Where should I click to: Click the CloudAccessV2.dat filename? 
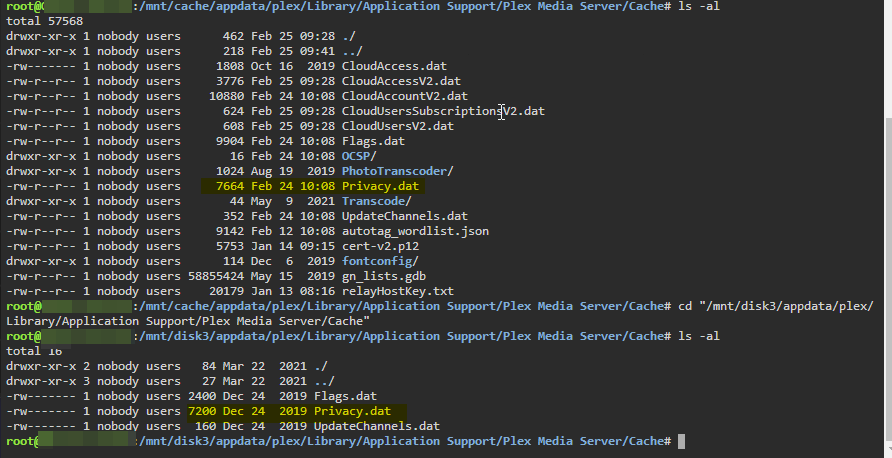401,81
